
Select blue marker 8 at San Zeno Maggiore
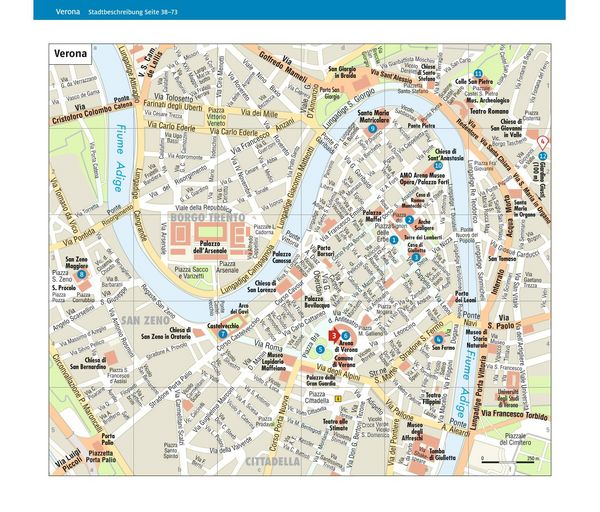[x=81, y=274]
